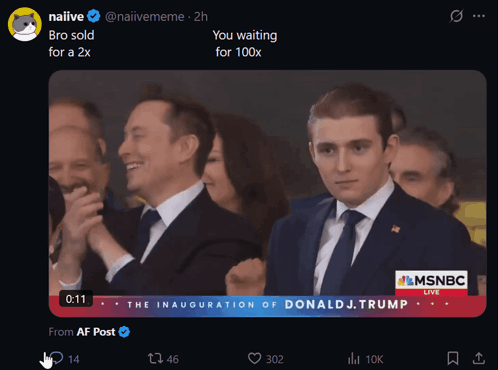Bookmark this post

(453, 359)
